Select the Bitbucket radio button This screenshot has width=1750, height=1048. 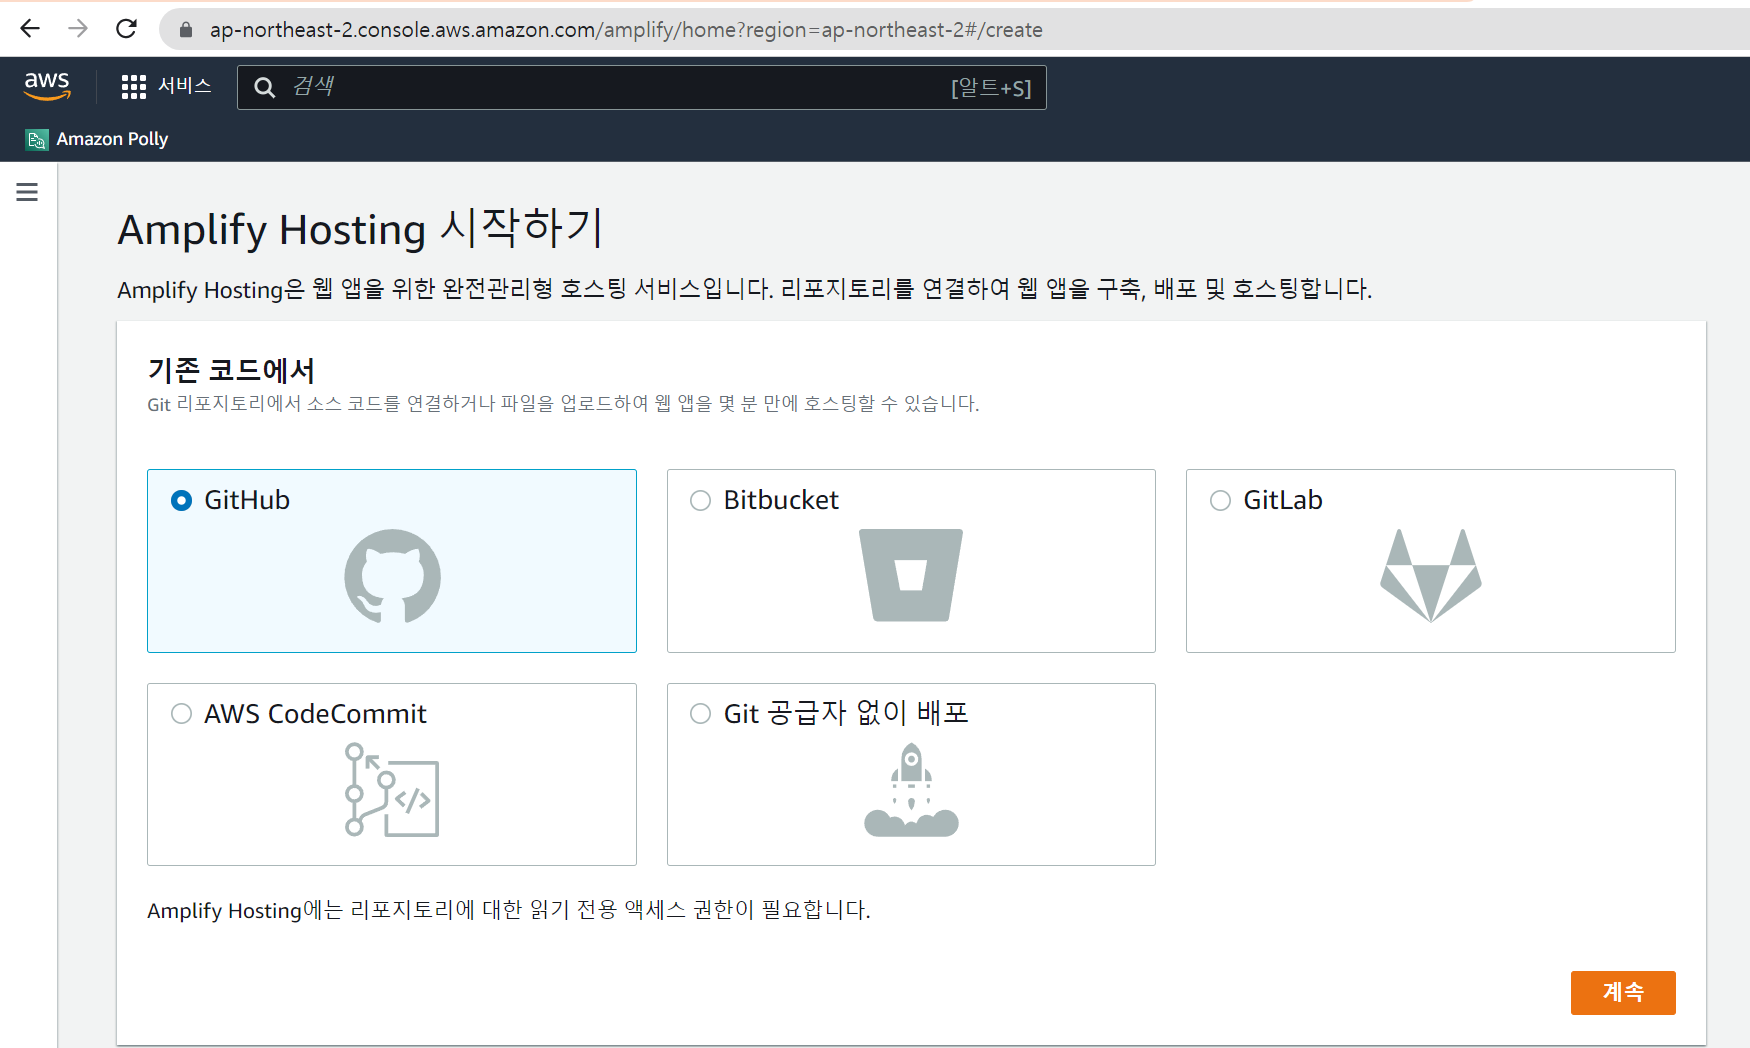pyautogui.click(x=700, y=500)
